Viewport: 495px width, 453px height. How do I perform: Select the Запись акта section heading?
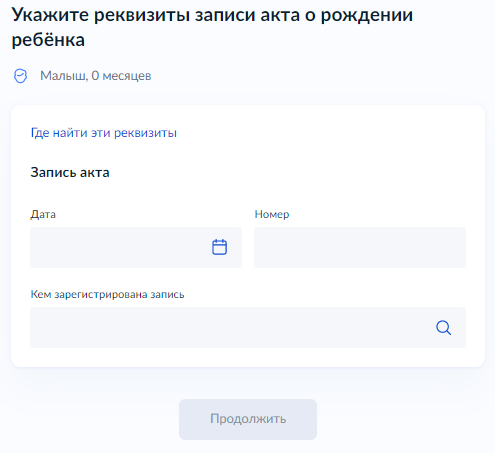(x=70, y=172)
